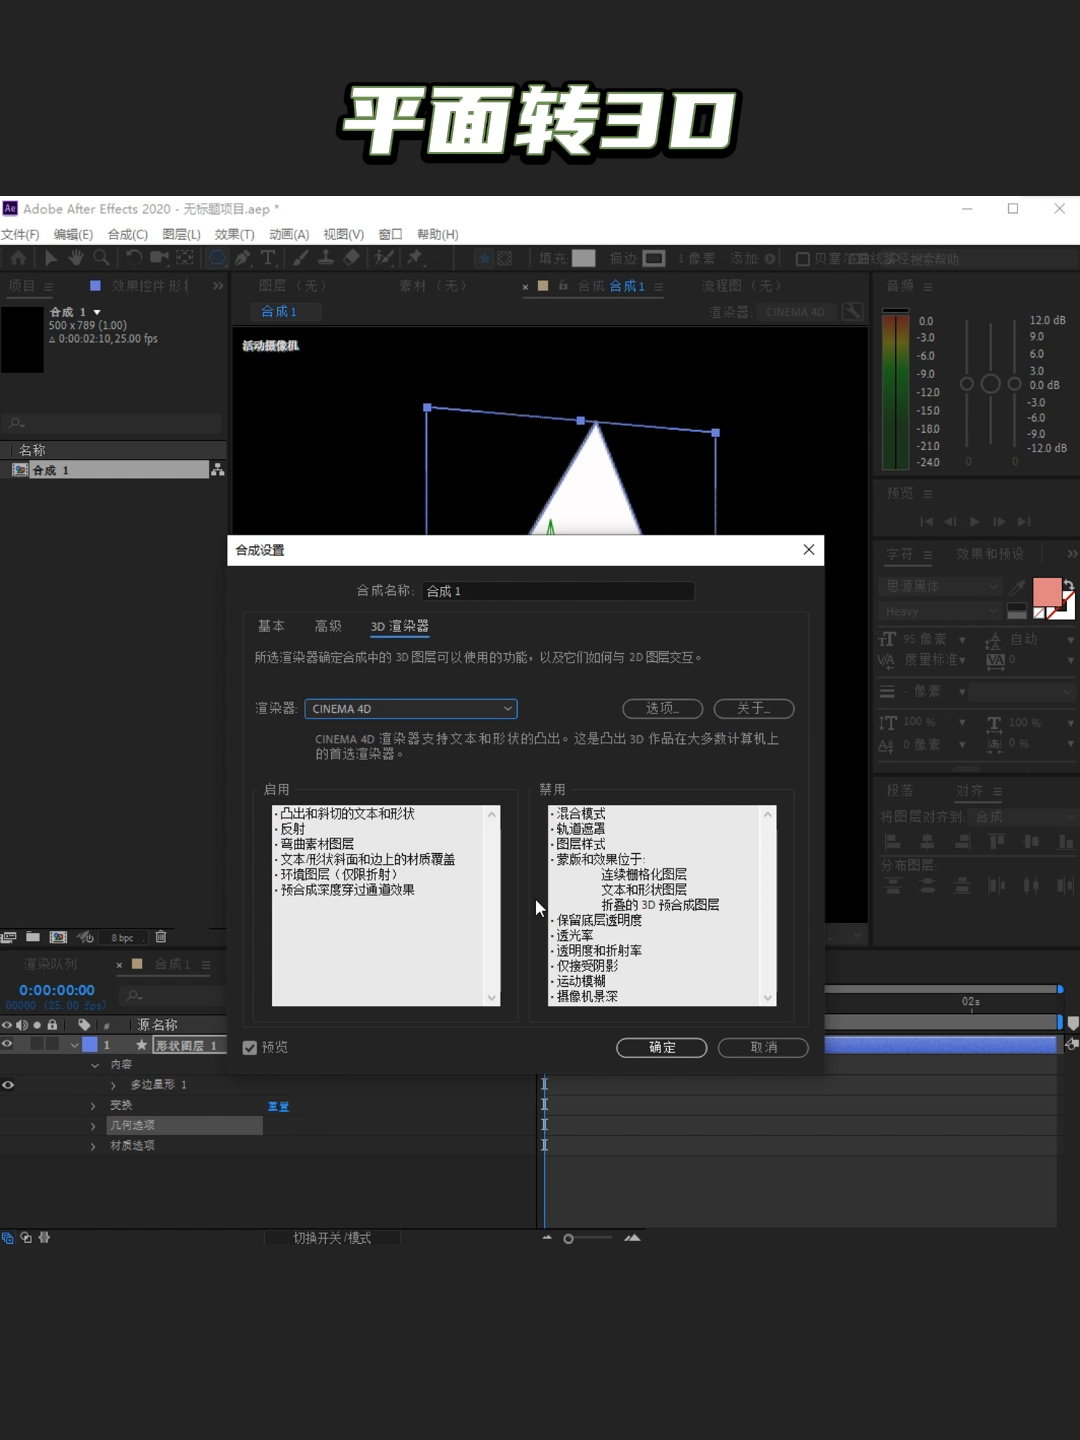Toggle the star switch on 形状图层 1

[x=141, y=1044]
